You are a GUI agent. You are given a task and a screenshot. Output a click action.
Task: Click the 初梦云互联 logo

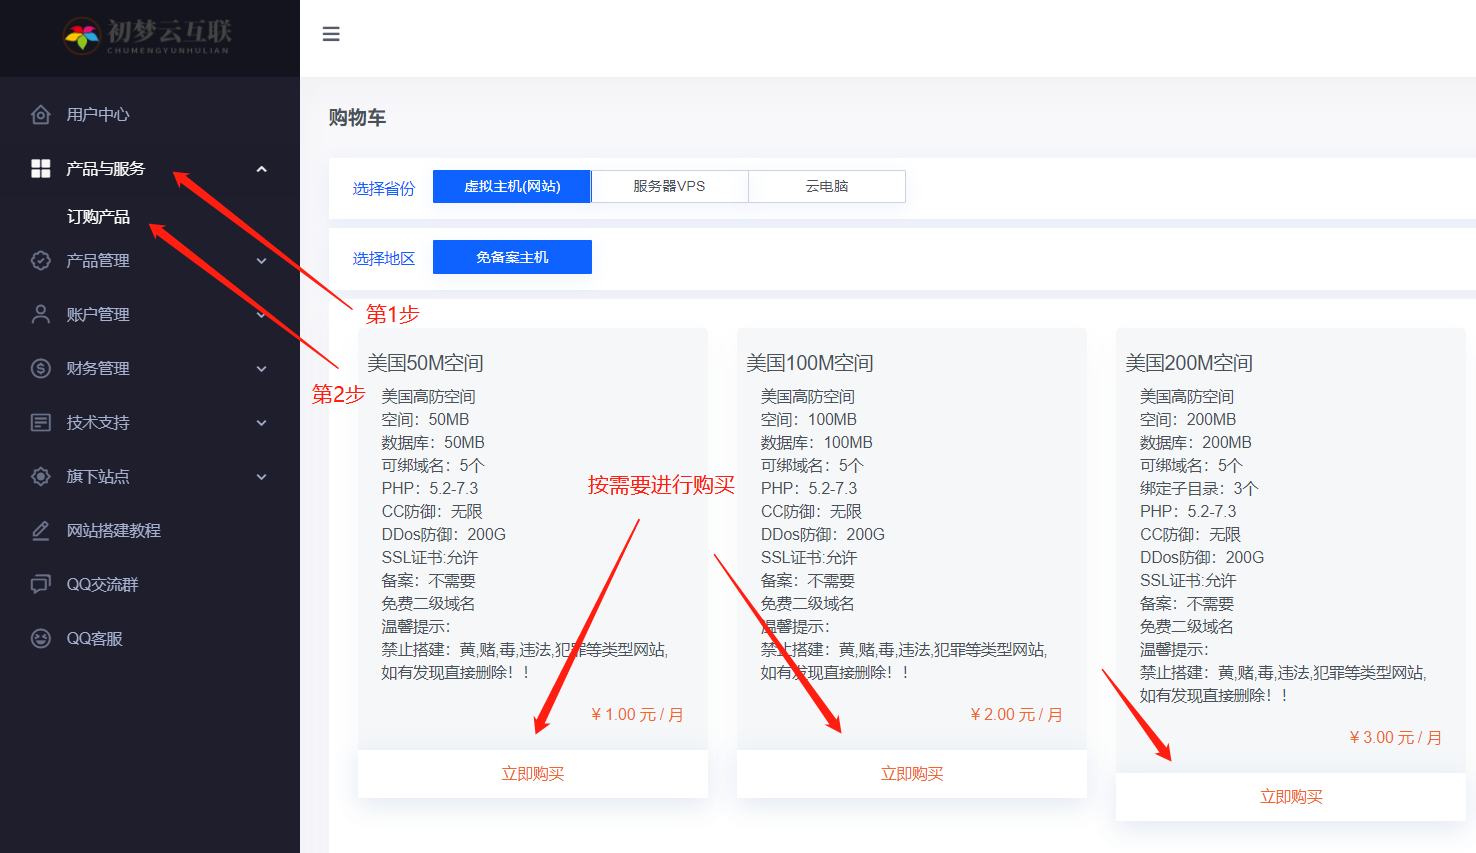148,37
